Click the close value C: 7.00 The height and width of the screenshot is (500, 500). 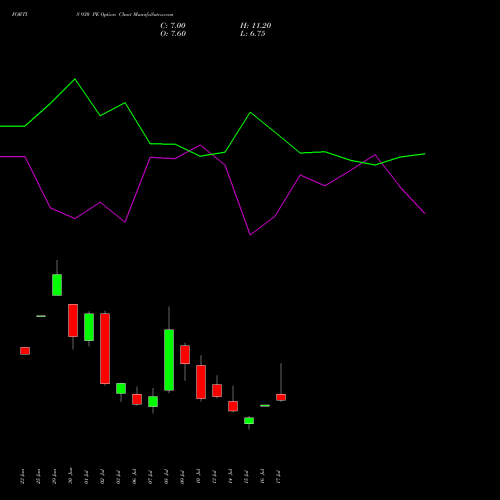[173, 26]
